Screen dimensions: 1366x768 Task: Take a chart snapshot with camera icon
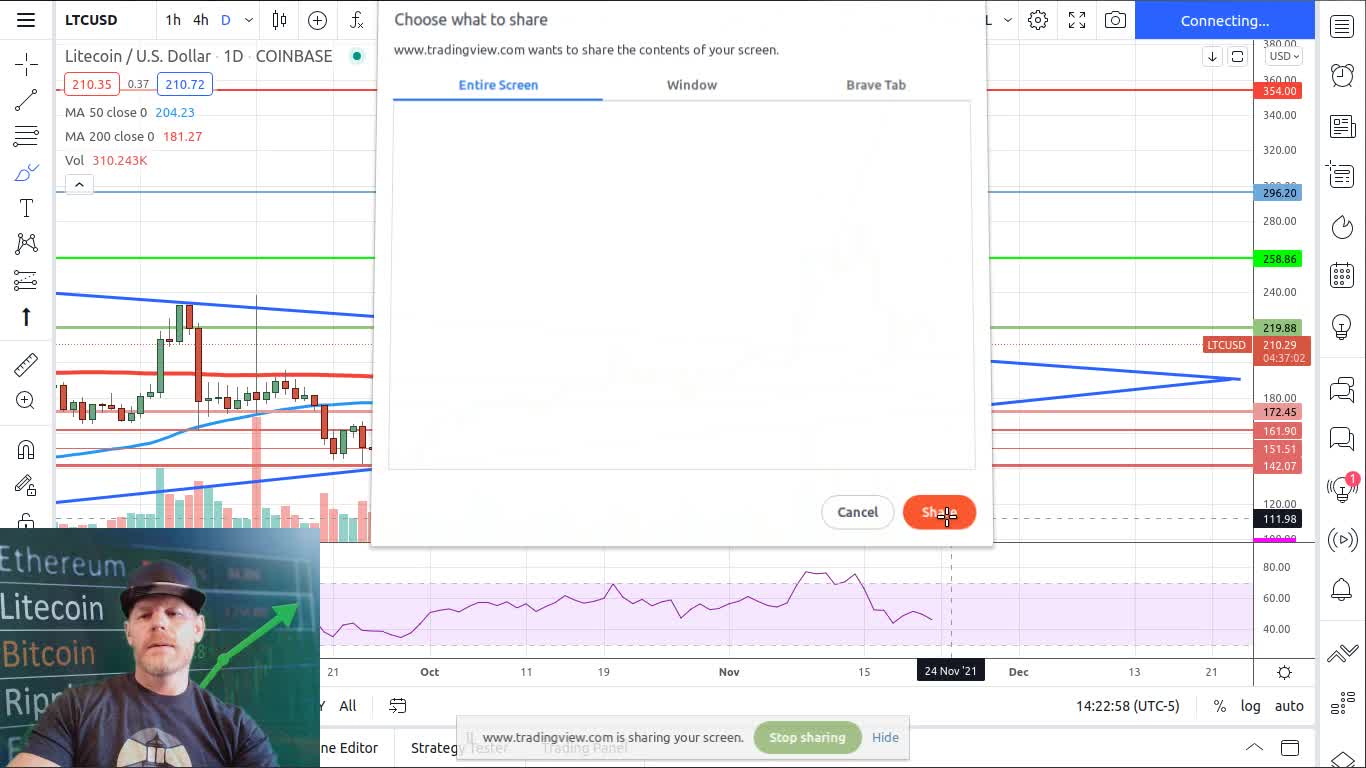click(x=1115, y=20)
